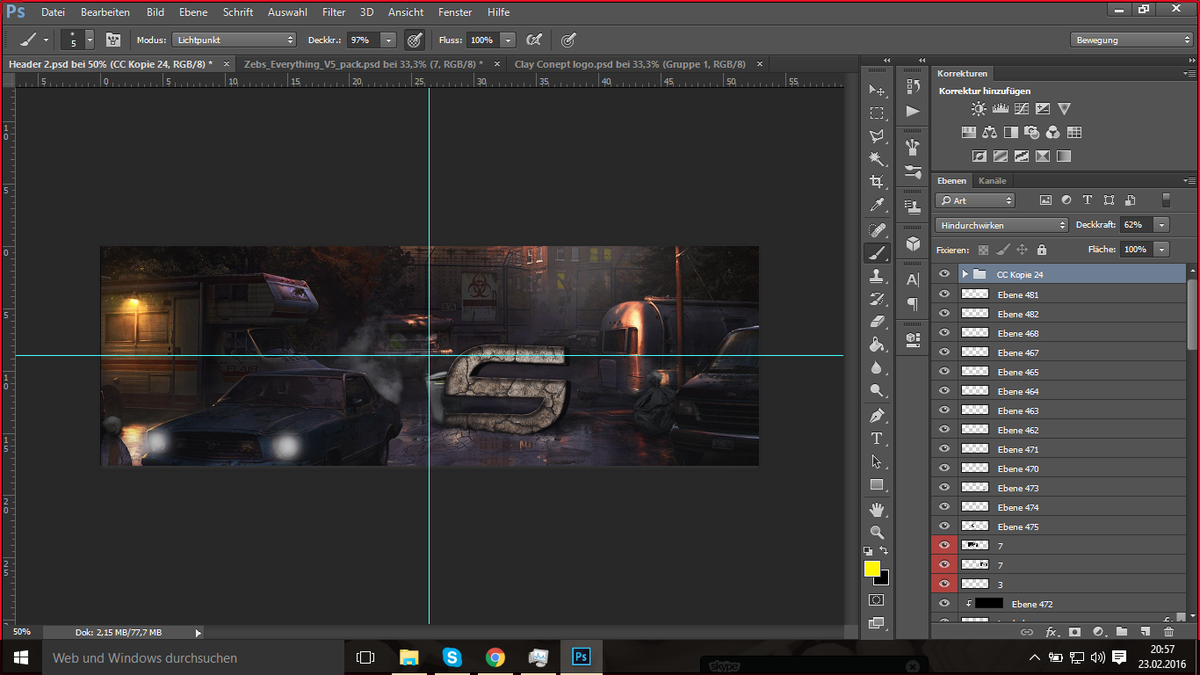Hide layer Ebene 468
This screenshot has height=675, width=1200.
pos(944,333)
